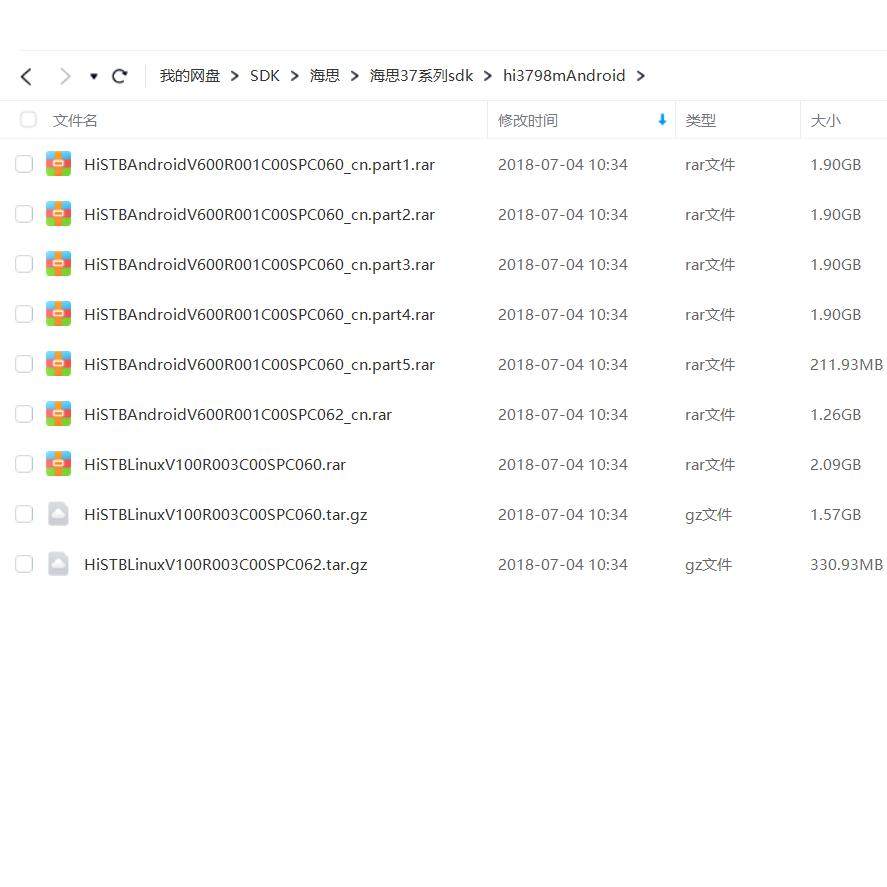Viewport: 887px width, 887px height.
Task: Select file HiSTBLinuxV100R003C00SPC060.tar.gz
Action: tap(226, 515)
